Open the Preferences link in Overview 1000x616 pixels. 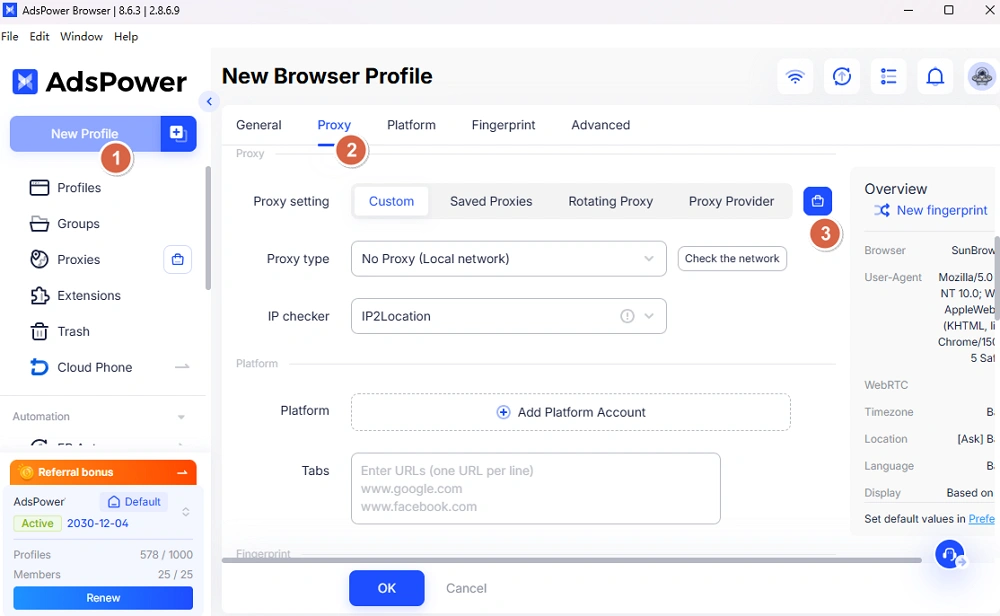click(982, 519)
